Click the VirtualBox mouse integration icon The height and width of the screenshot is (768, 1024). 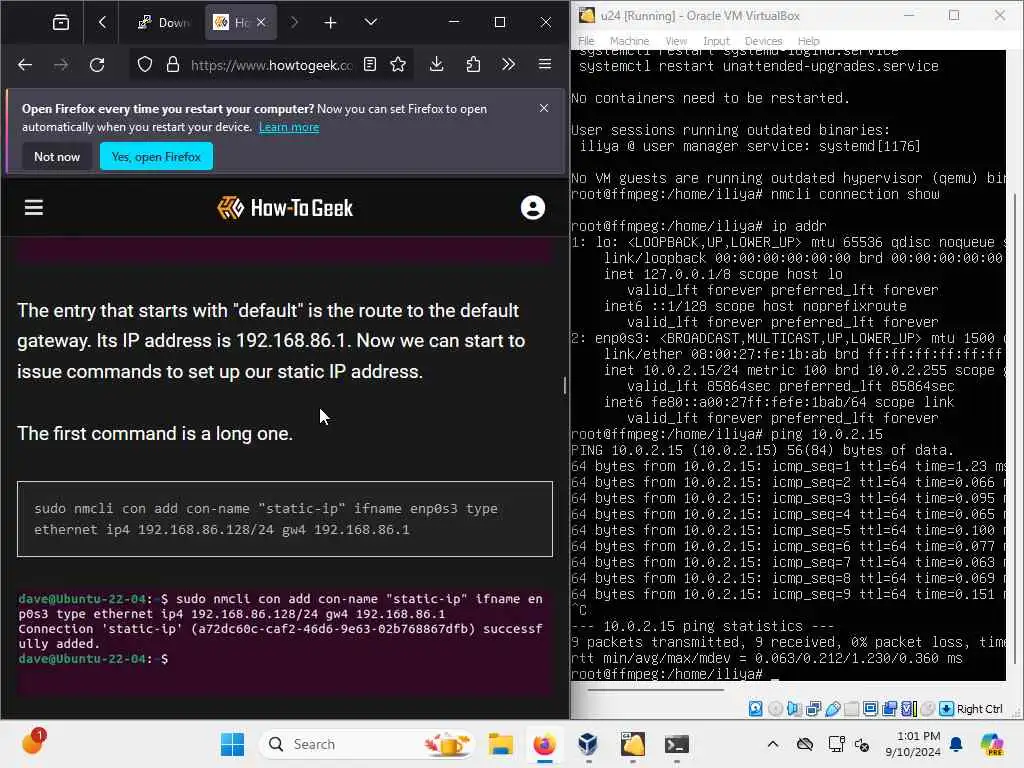tap(927, 709)
